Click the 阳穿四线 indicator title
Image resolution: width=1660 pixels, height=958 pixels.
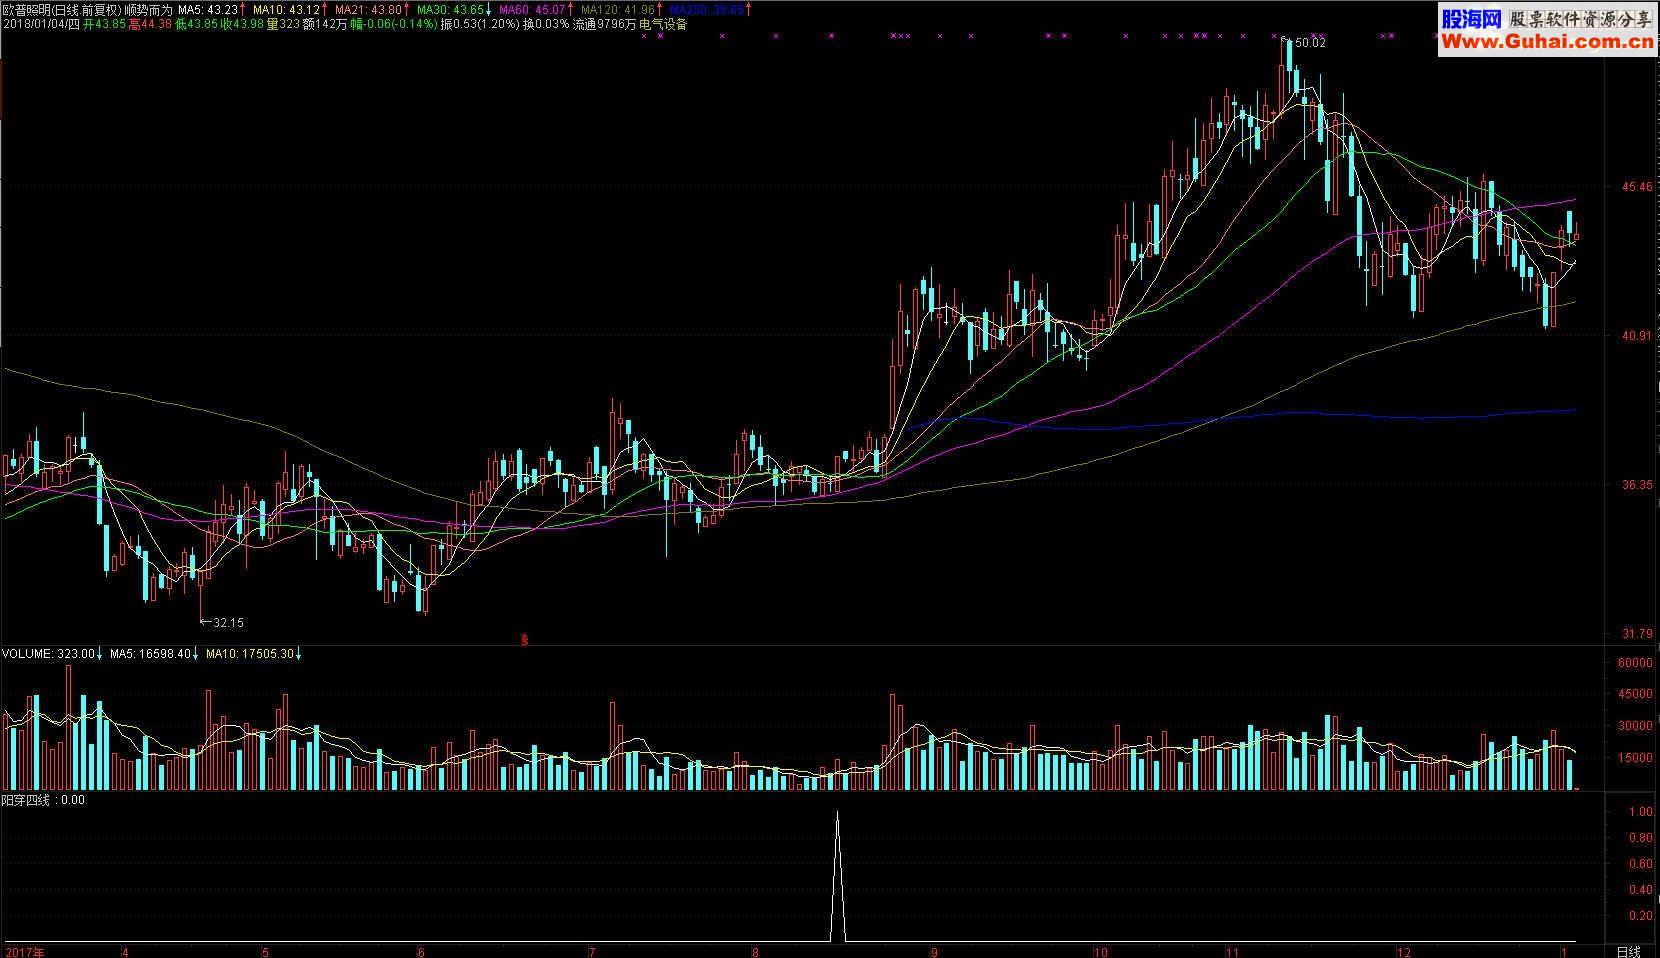(26, 800)
